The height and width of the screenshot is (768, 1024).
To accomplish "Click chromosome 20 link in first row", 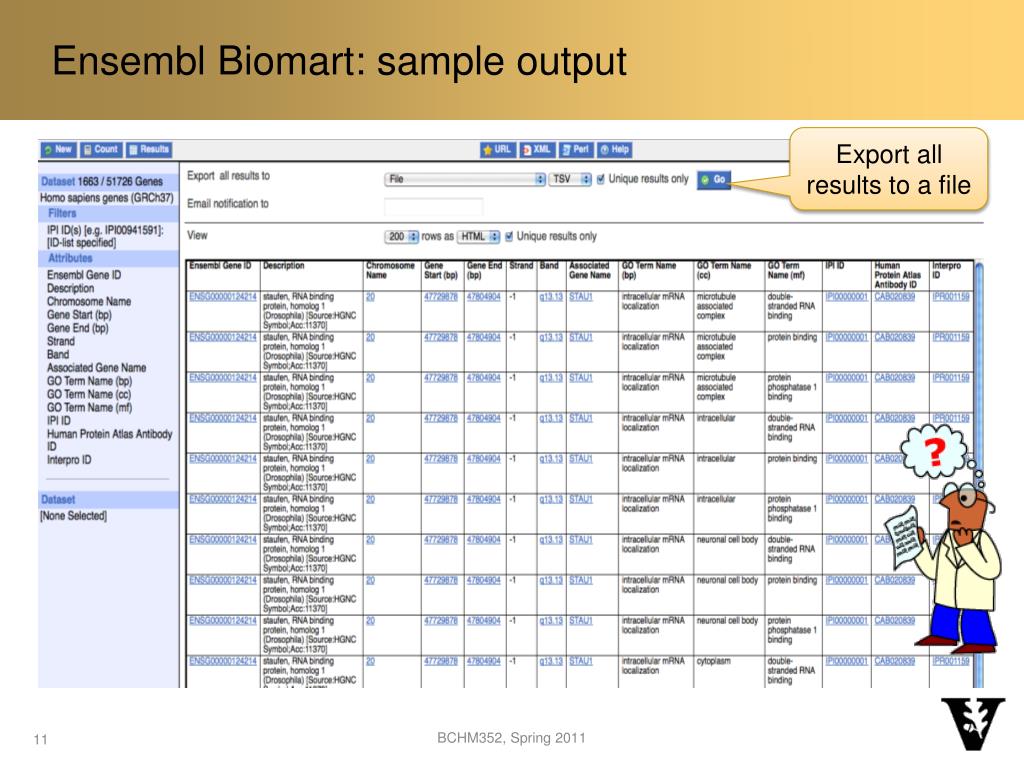I will point(370,297).
